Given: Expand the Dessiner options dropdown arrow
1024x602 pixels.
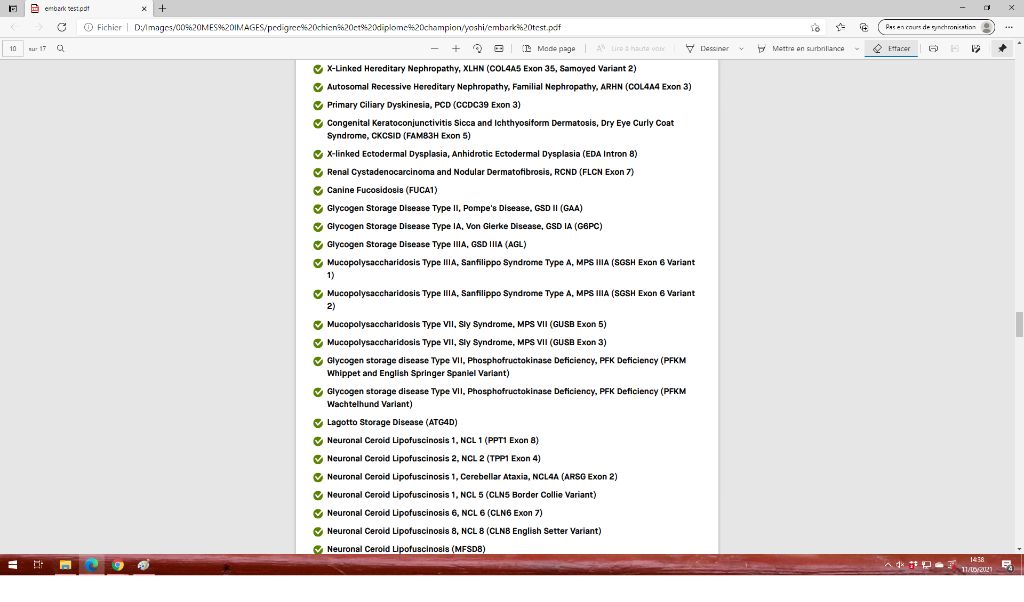Looking at the screenshot, I should 741,48.
